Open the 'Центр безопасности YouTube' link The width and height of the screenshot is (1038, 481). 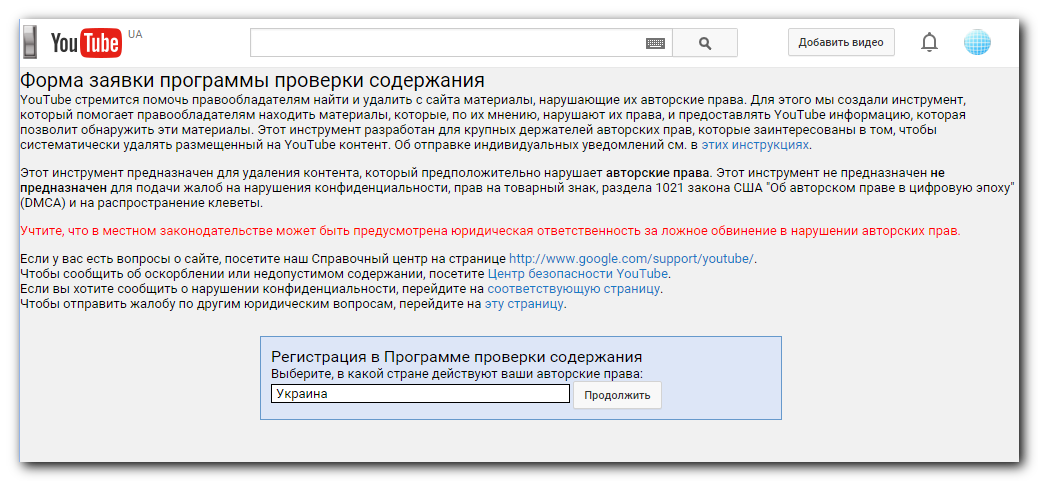coord(578,273)
